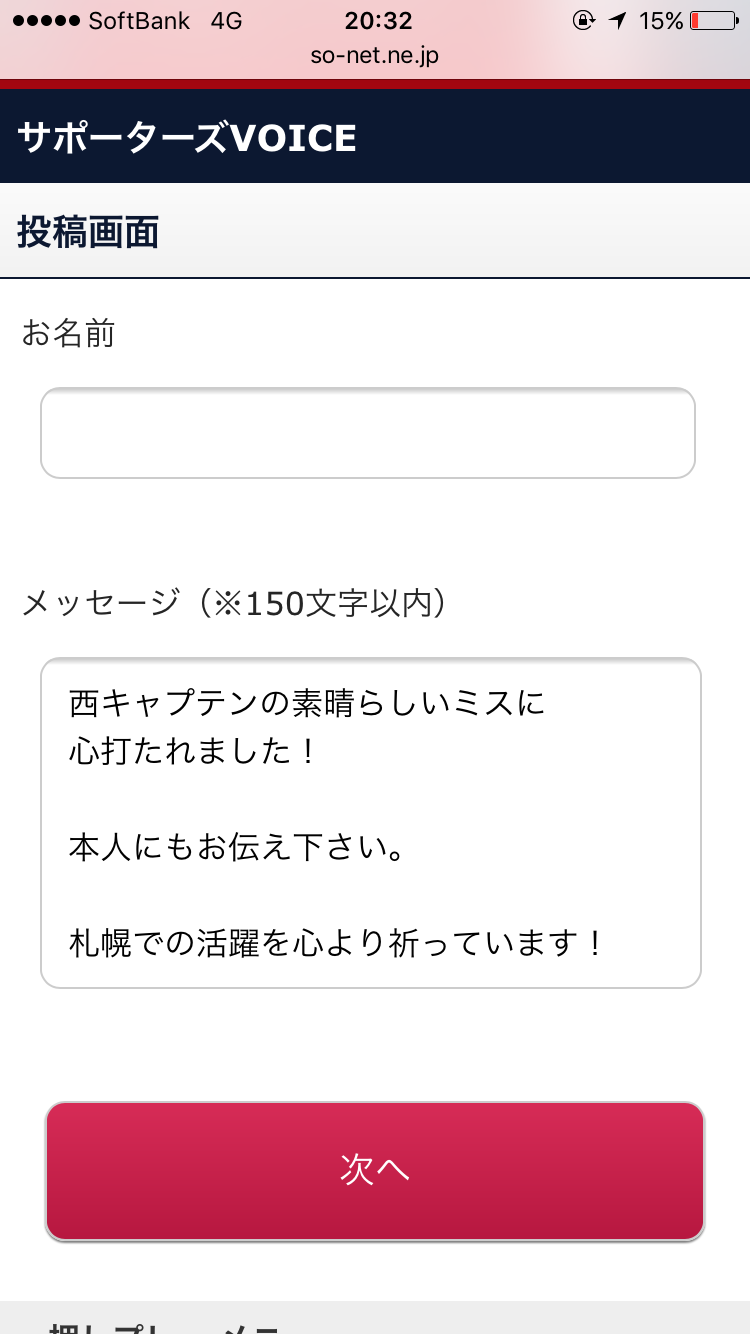This screenshot has height=1334, width=750.
Task: Tap the お名前 field label
Action: click(x=68, y=333)
